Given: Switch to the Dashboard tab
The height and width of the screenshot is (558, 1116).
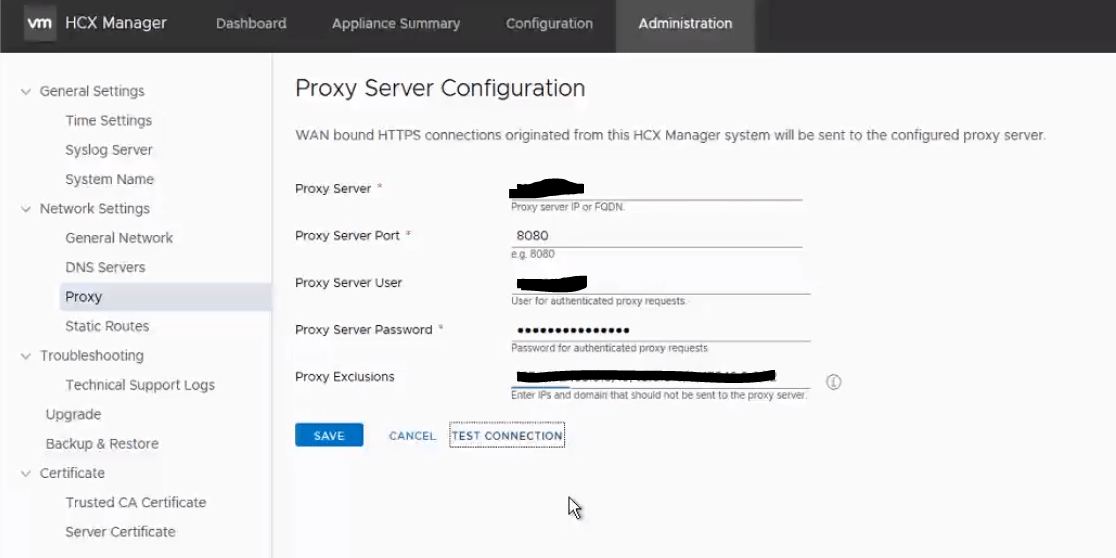Looking at the screenshot, I should (251, 24).
